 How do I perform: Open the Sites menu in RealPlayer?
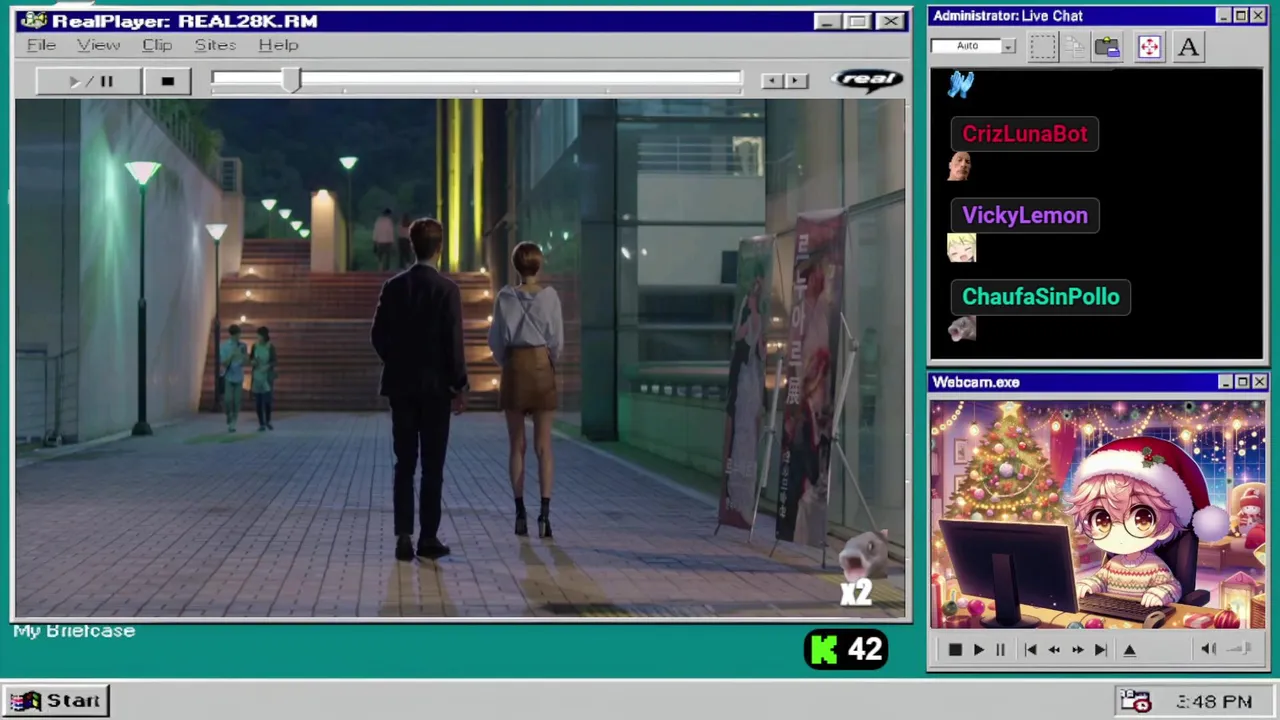click(215, 45)
